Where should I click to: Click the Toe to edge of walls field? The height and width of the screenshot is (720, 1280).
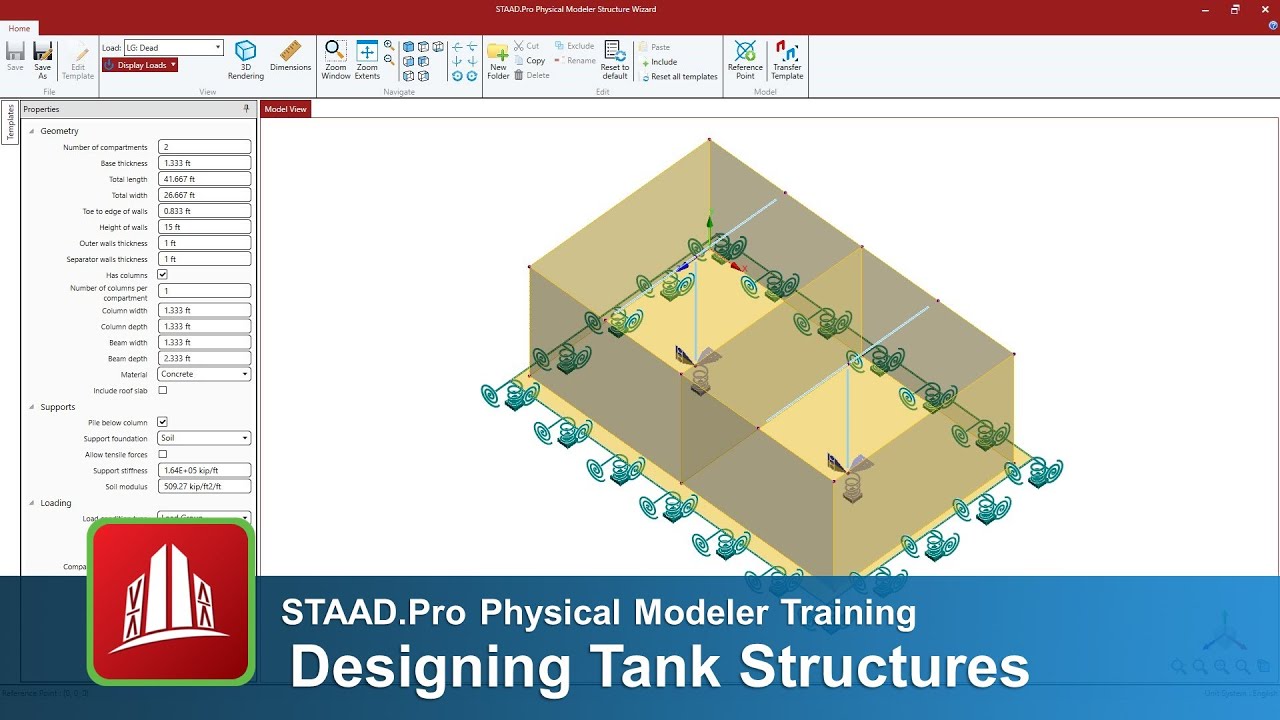click(204, 211)
